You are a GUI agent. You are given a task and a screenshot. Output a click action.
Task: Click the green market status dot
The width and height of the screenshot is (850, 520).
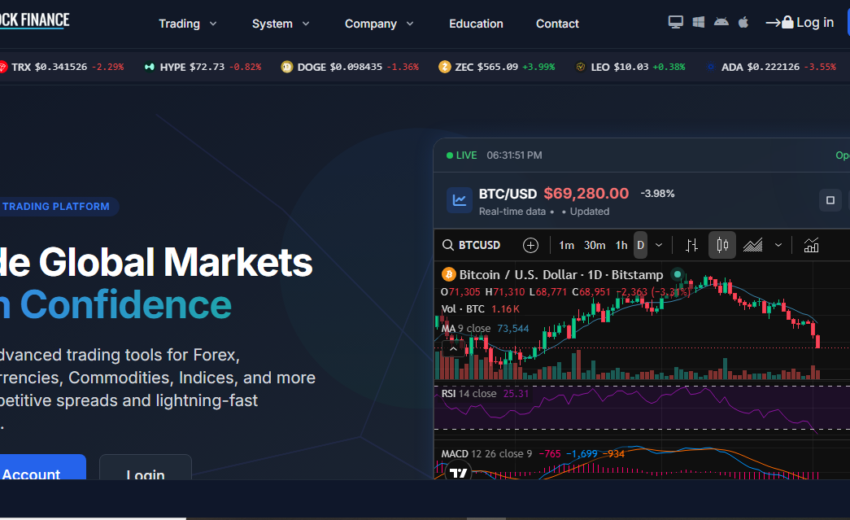pyautogui.click(x=677, y=274)
